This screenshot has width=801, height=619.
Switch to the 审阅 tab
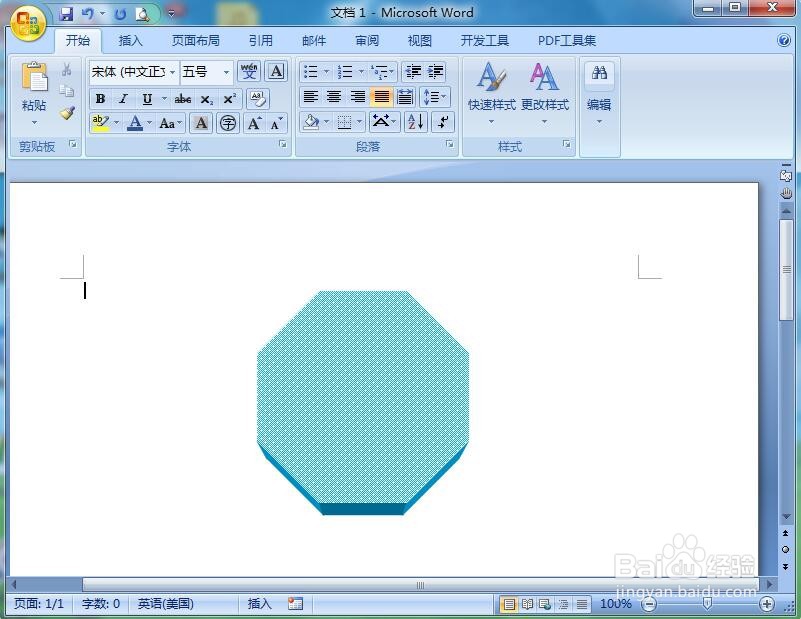pos(367,40)
